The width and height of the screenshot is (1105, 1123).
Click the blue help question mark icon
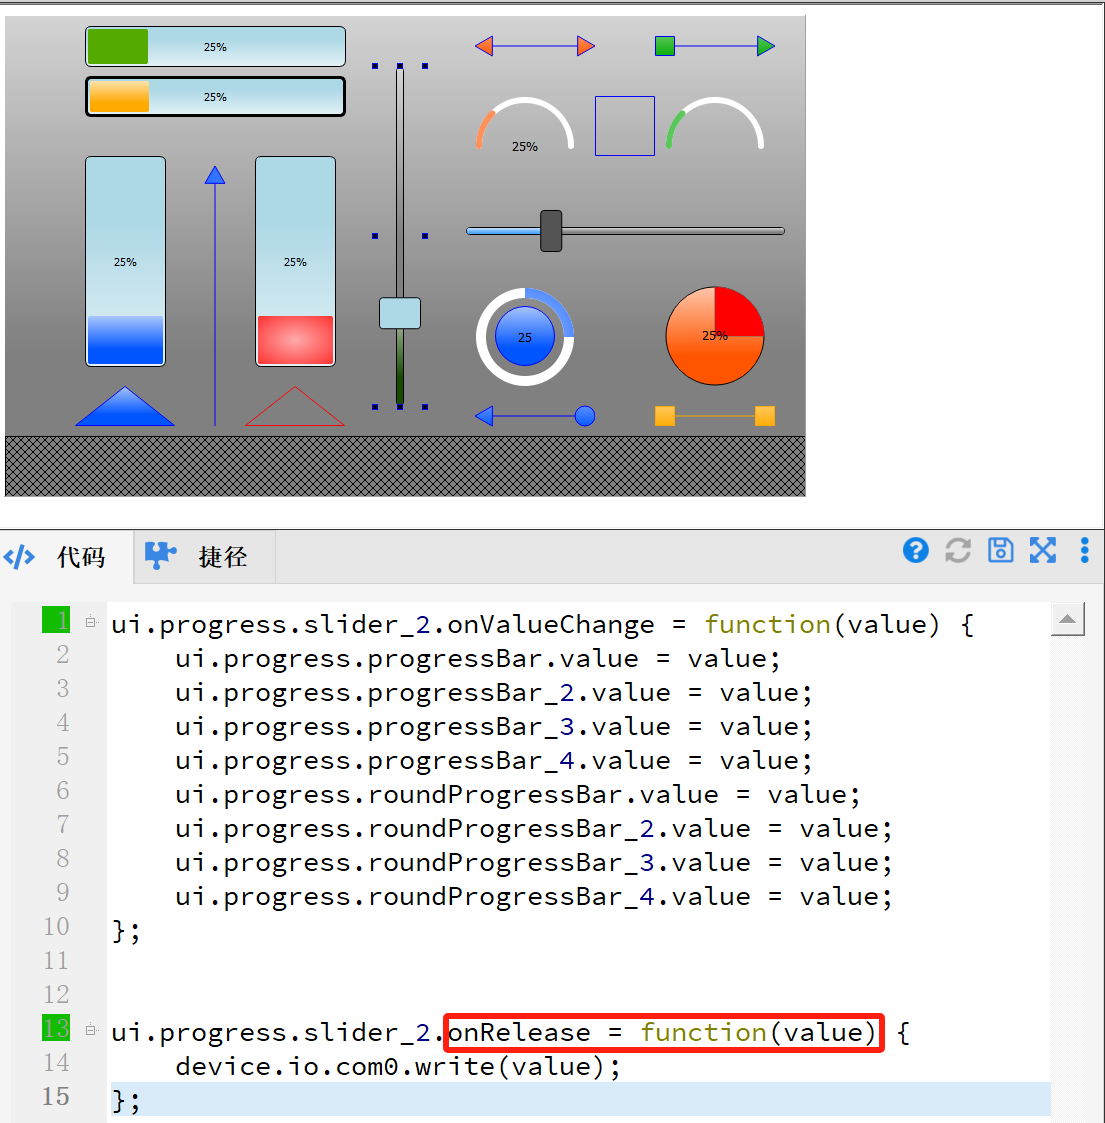coord(915,550)
